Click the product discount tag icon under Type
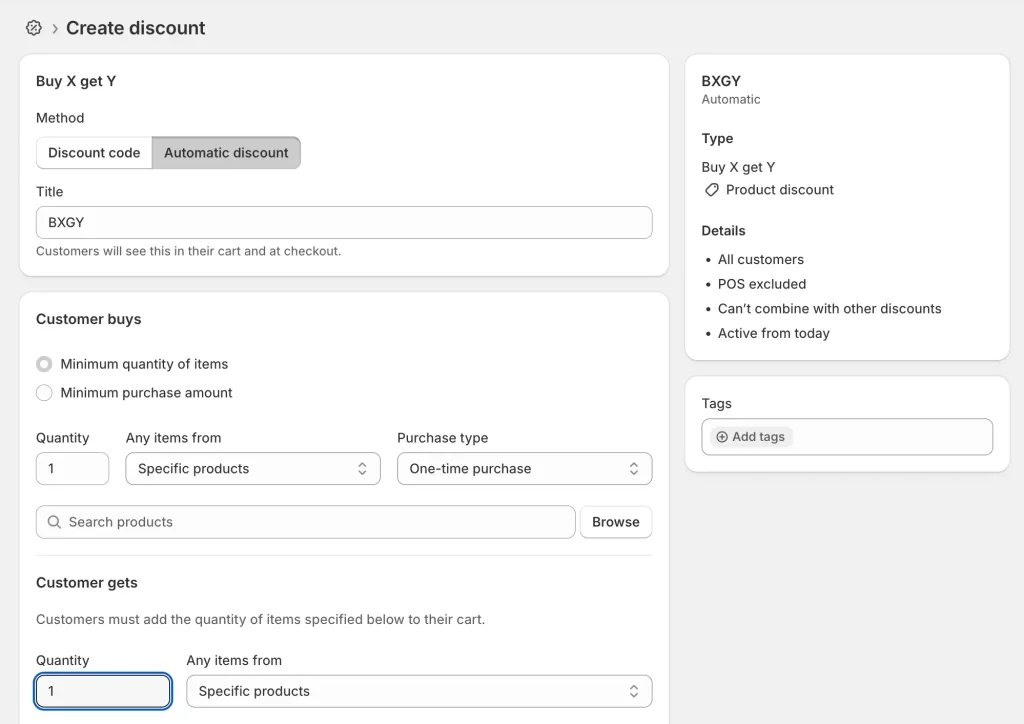 (x=711, y=190)
